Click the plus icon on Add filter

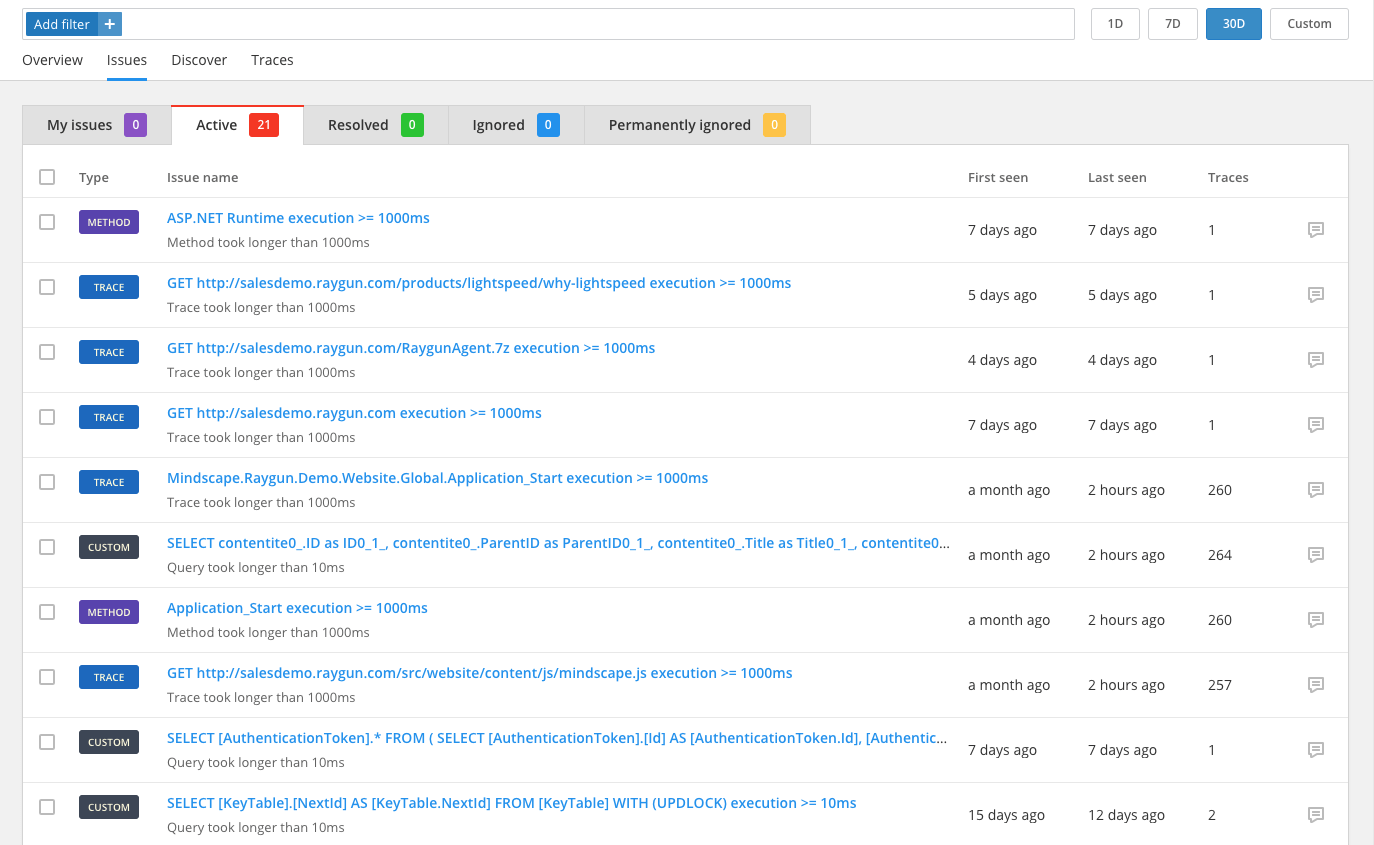point(110,24)
